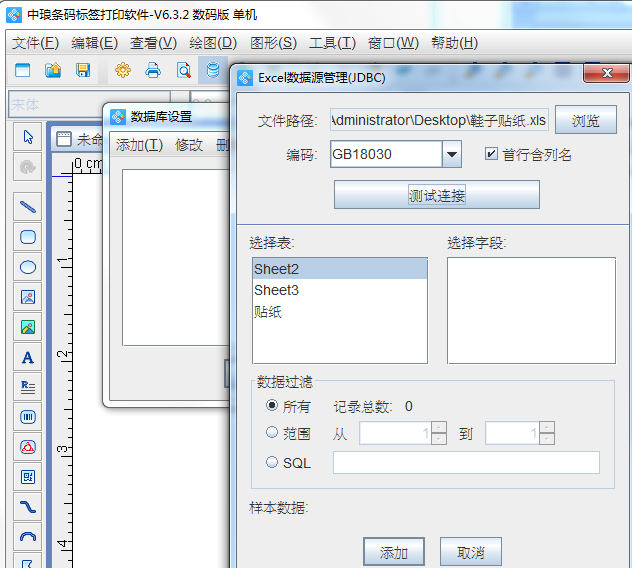
Task: Select the 范围 radio button
Action: pos(272,433)
